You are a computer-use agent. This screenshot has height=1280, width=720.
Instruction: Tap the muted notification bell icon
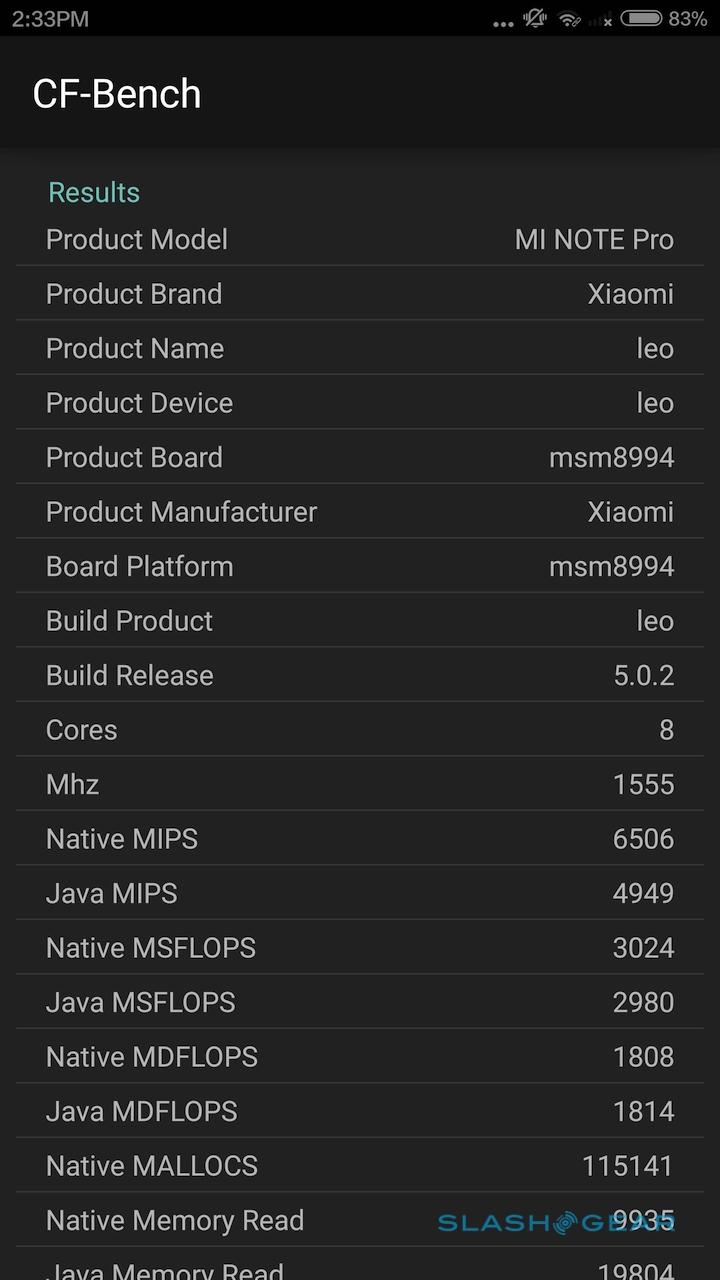[x=536, y=18]
